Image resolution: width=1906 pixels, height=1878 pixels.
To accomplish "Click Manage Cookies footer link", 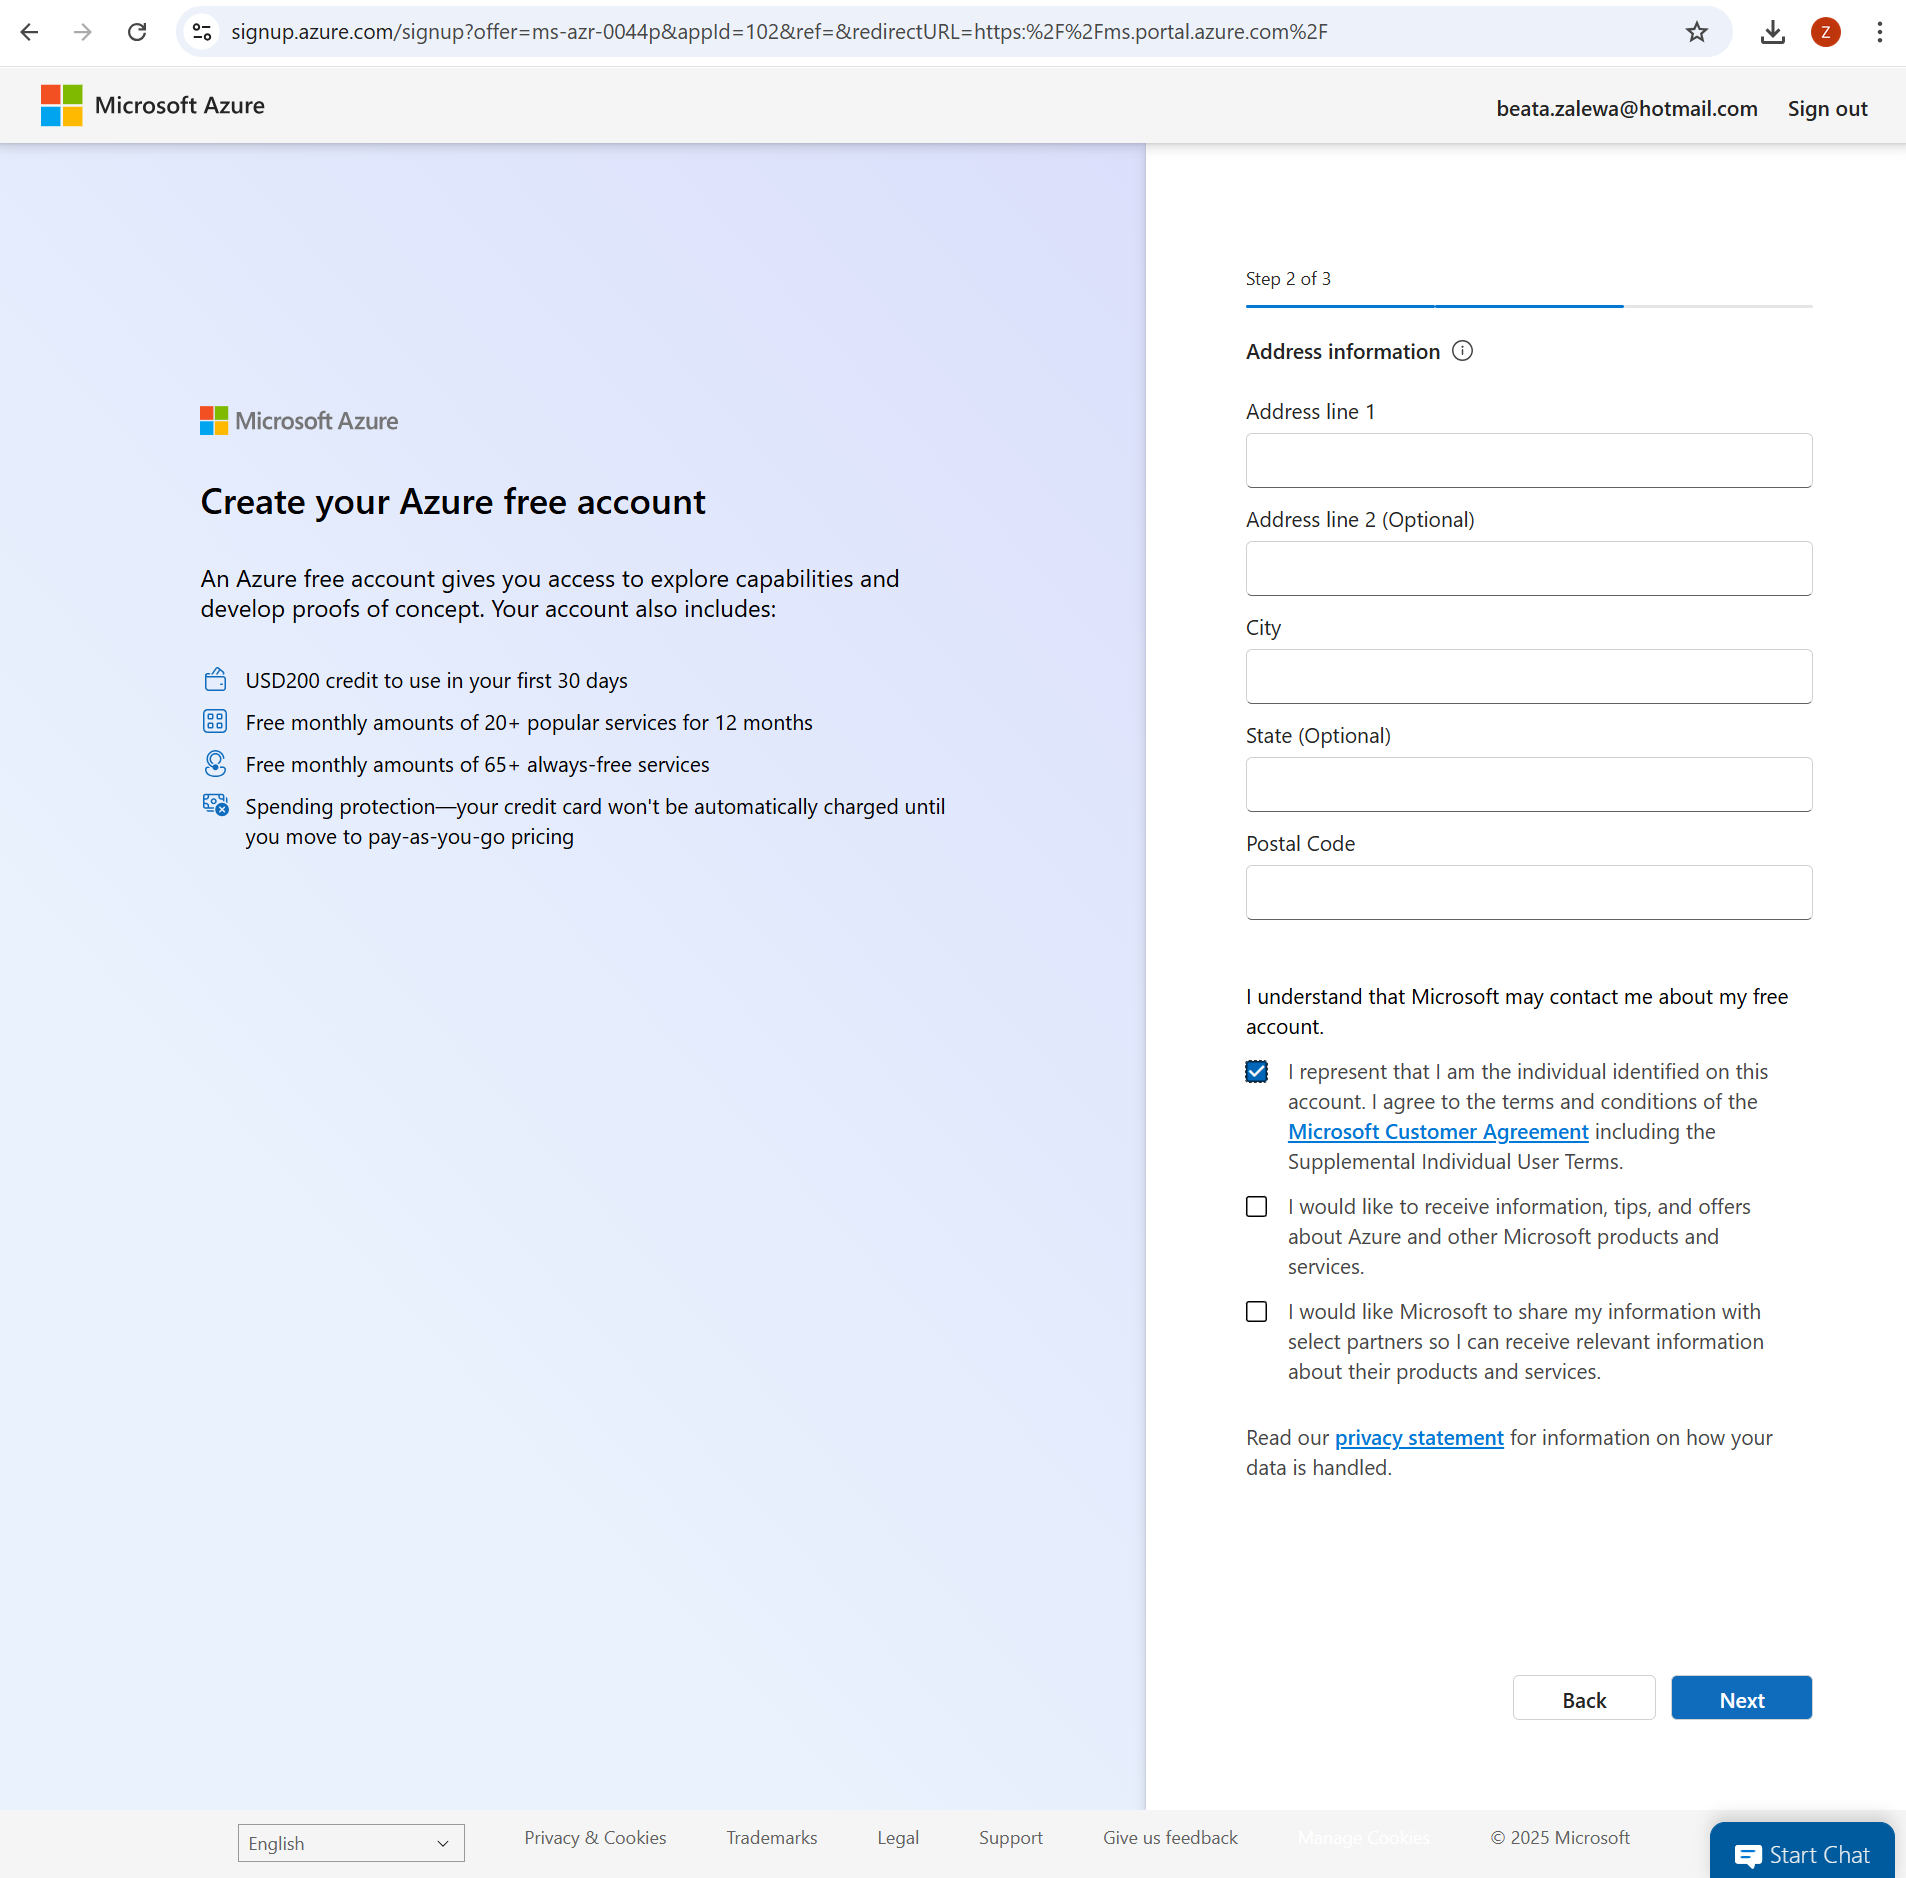I will (x=1364, y=1837).
